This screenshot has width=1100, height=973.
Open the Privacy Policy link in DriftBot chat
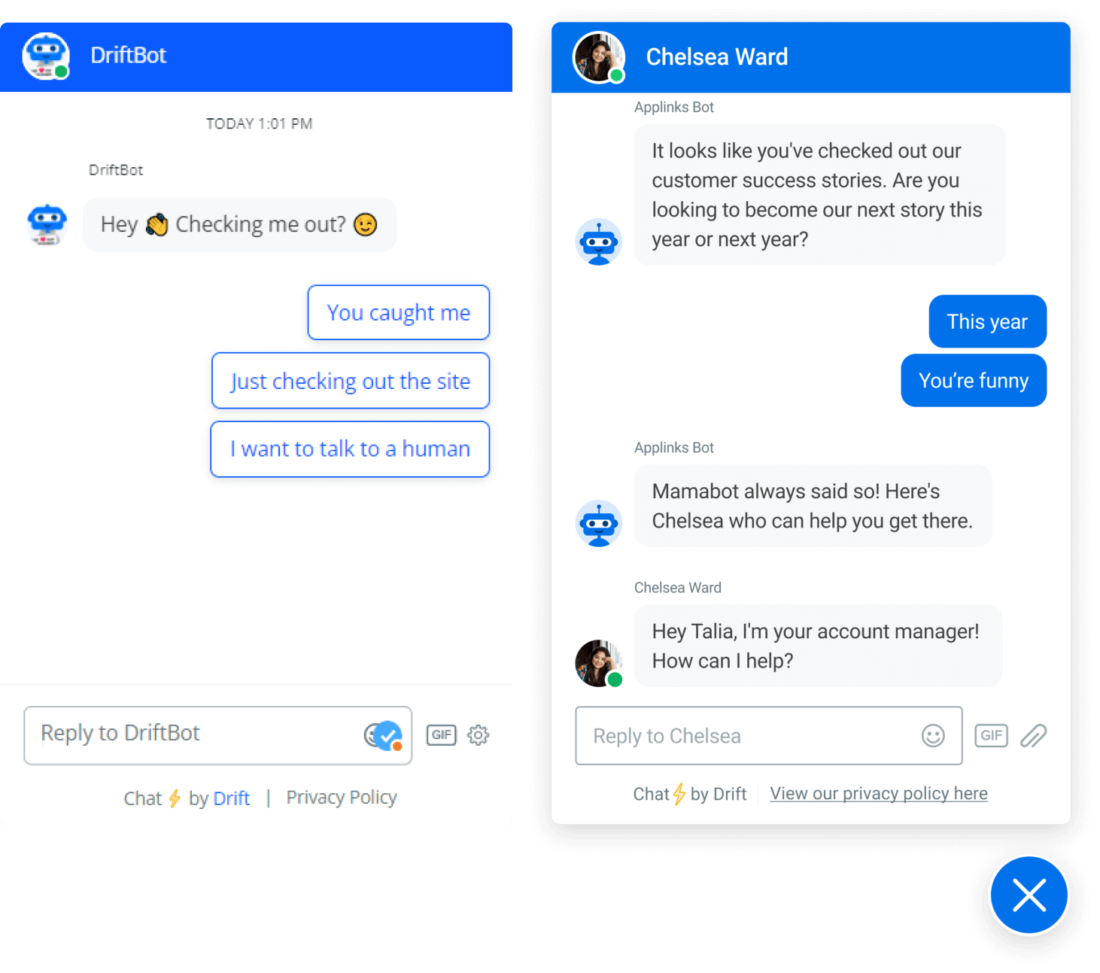pyautogui.click(x=341, y=797)
